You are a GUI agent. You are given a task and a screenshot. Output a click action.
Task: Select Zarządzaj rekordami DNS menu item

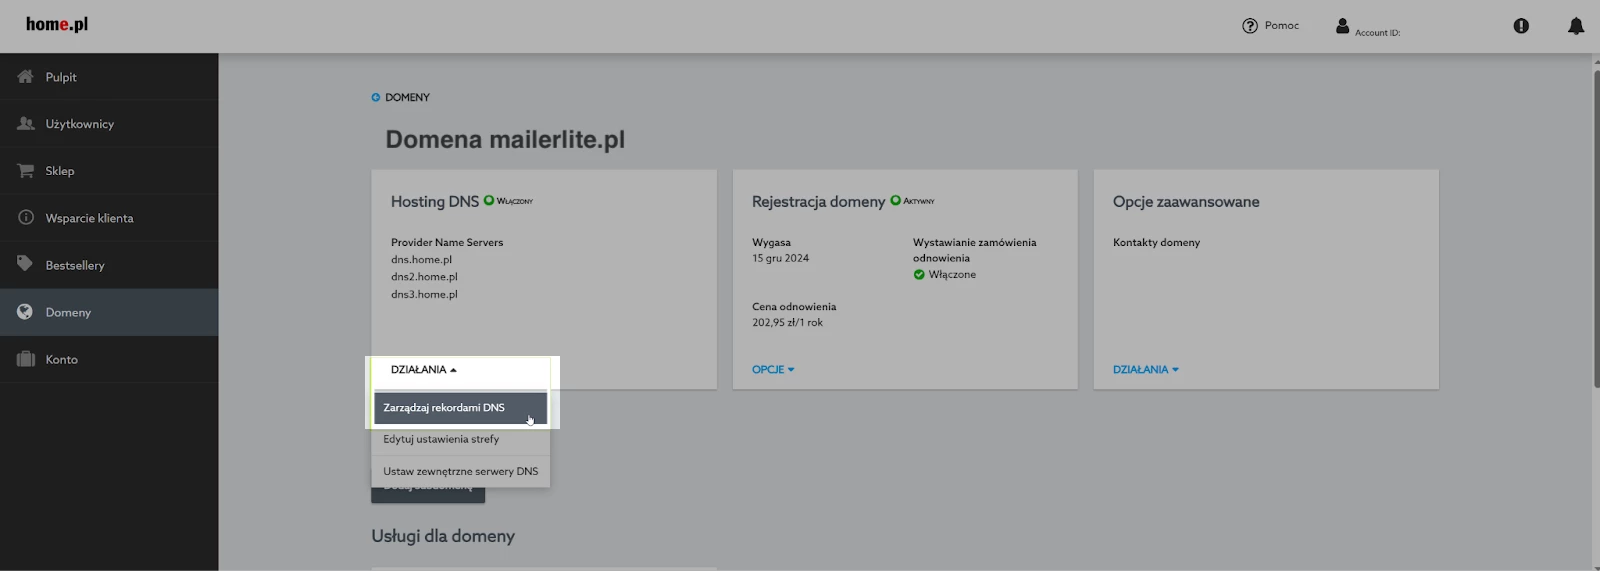pyautogui.click(x=444, y=408)
